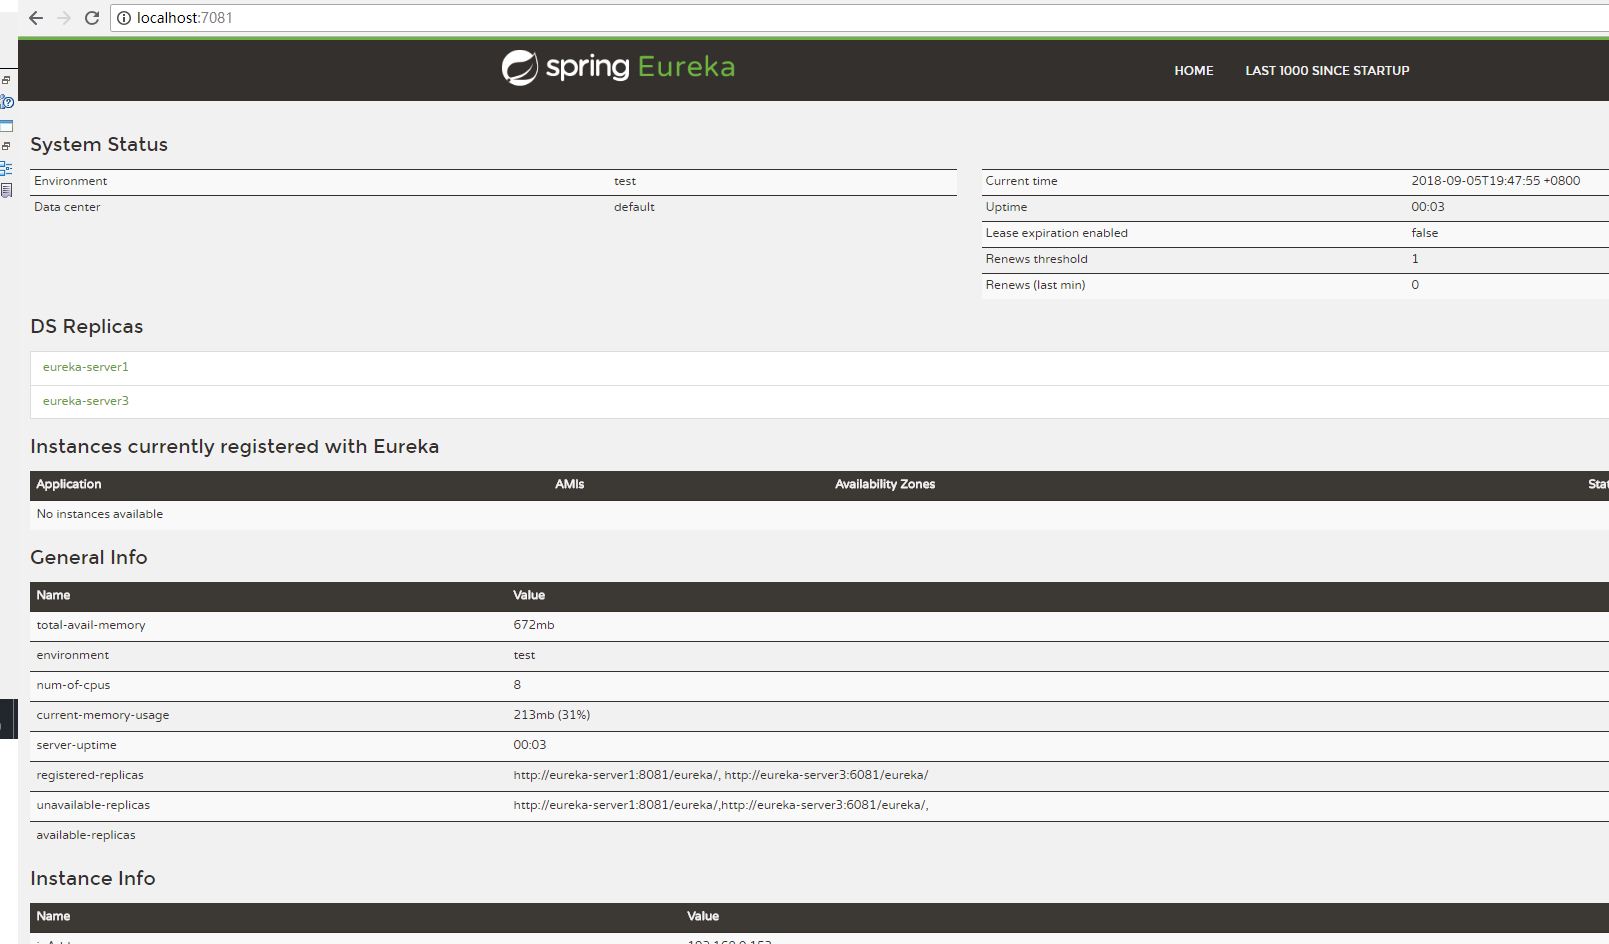Image resolution: width=1609 pixels, height=944 pixels.
Task: View site information icon in address bar
Action: pyautogui.click(x=124, y=18)
